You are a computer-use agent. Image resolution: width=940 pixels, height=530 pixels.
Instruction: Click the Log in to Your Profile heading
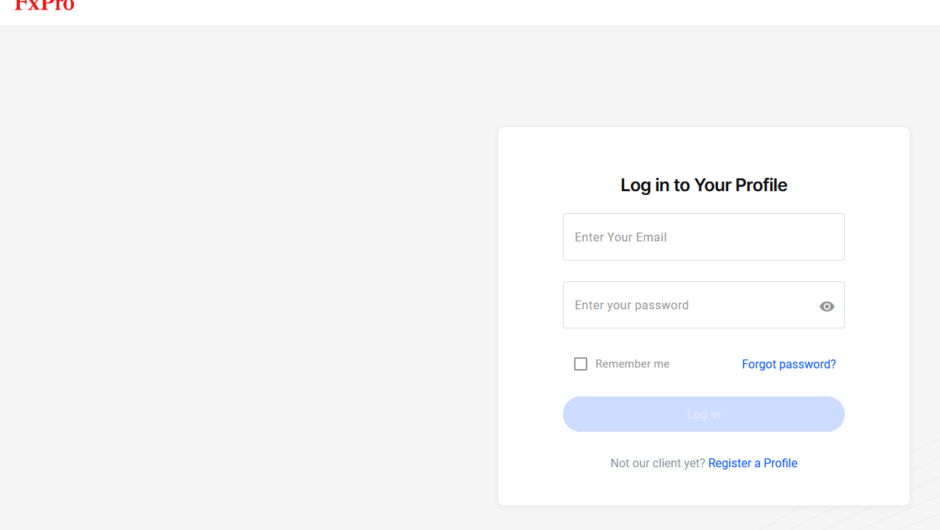703,185
